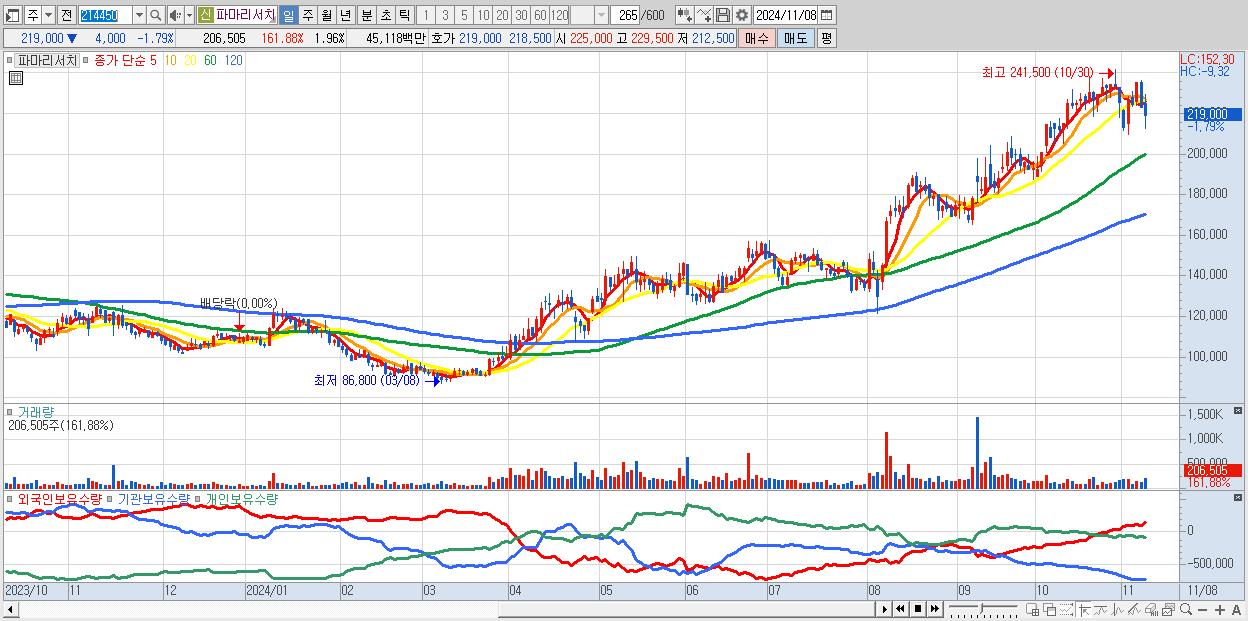The height and width of the screenshot is (621, 1248).
Task: Click the stock search magnifier icon
Action: click(x=155, y=15)
